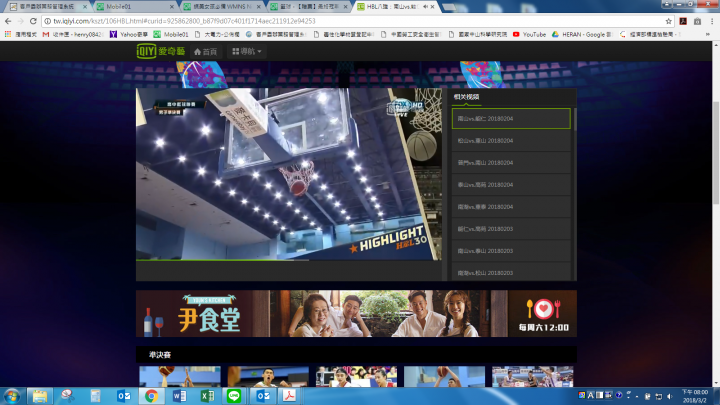Close the HBL browser tab
The width and height of the screenshot is (720, 405).
pyautogui.click(x=433, y=7)
